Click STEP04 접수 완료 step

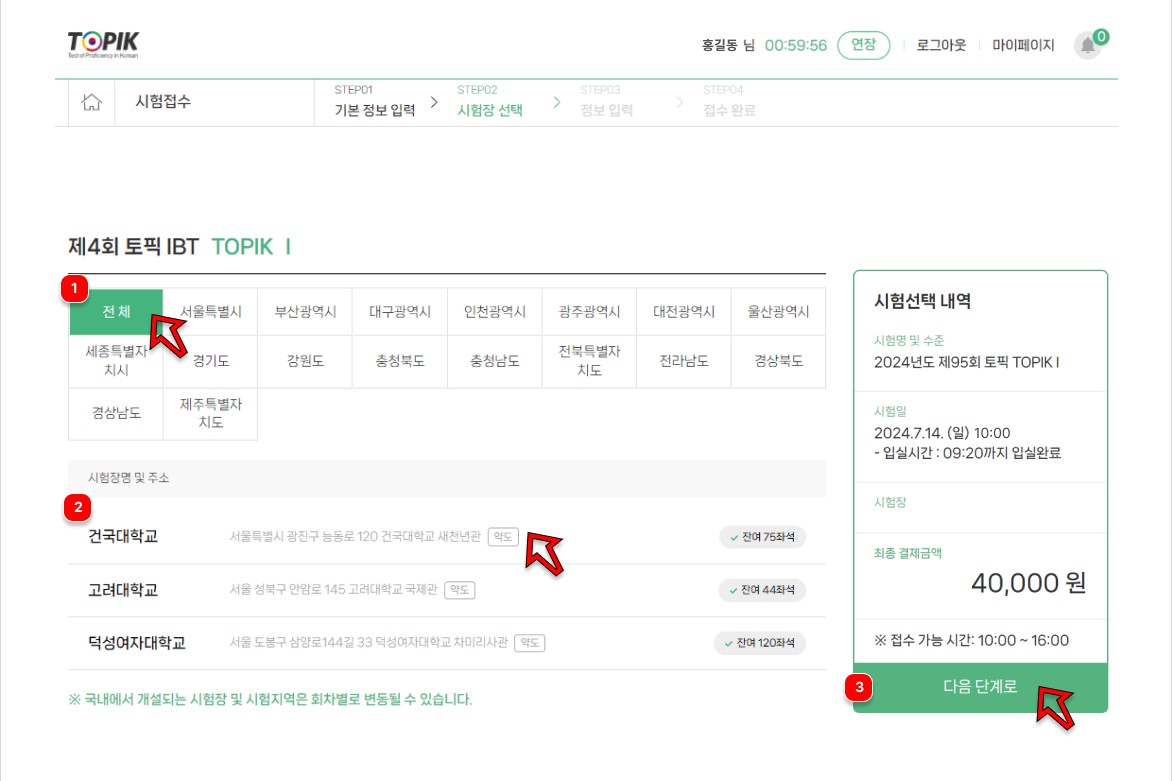tap(729, 102)
